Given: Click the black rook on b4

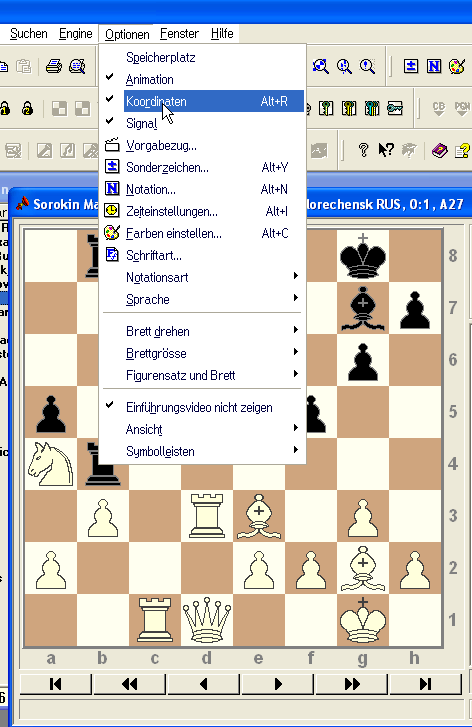Looking at the screenshot, I should [x=102, y=464].
